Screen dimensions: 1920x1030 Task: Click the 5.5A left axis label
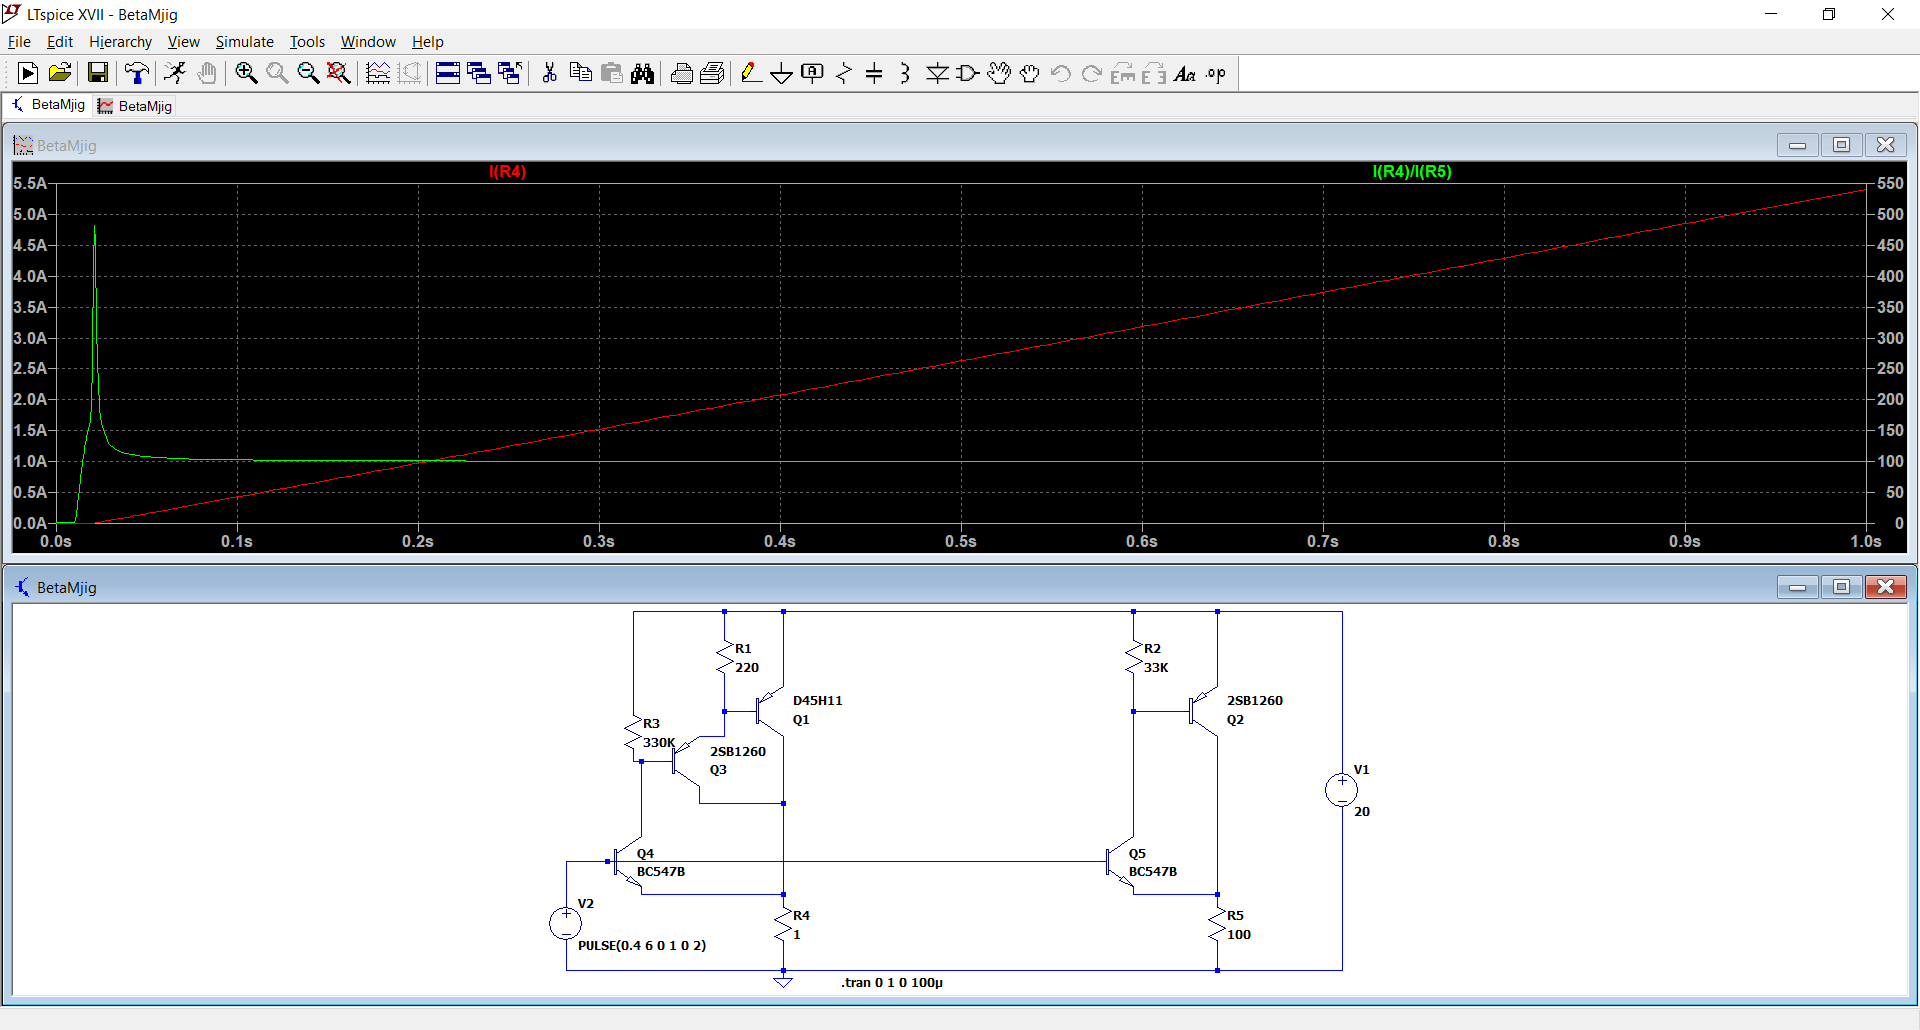coord(30,183)
